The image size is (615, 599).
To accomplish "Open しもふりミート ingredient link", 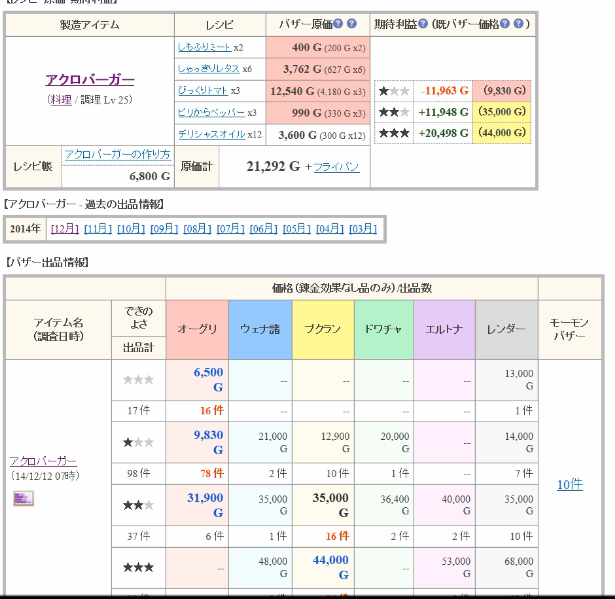I will pos(204,47).
